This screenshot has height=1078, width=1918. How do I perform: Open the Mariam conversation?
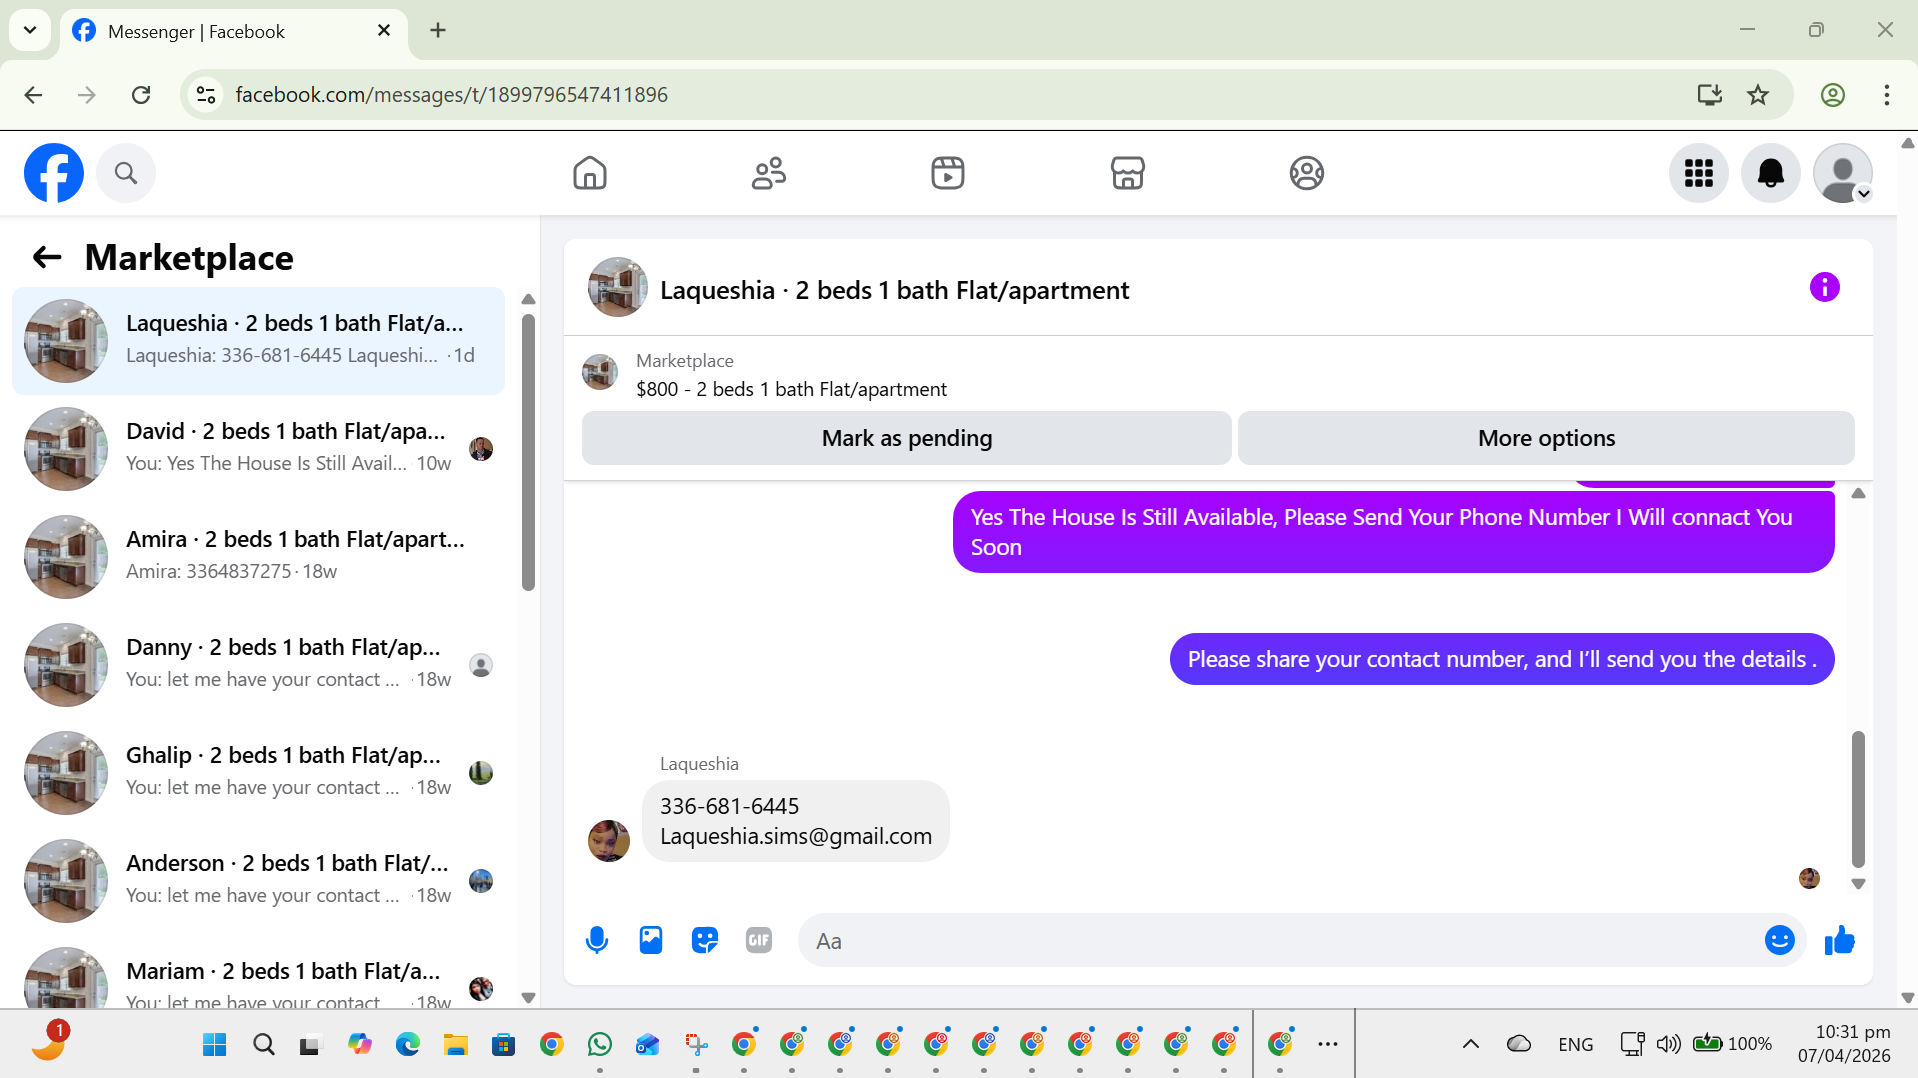click(x=258, y=972)
